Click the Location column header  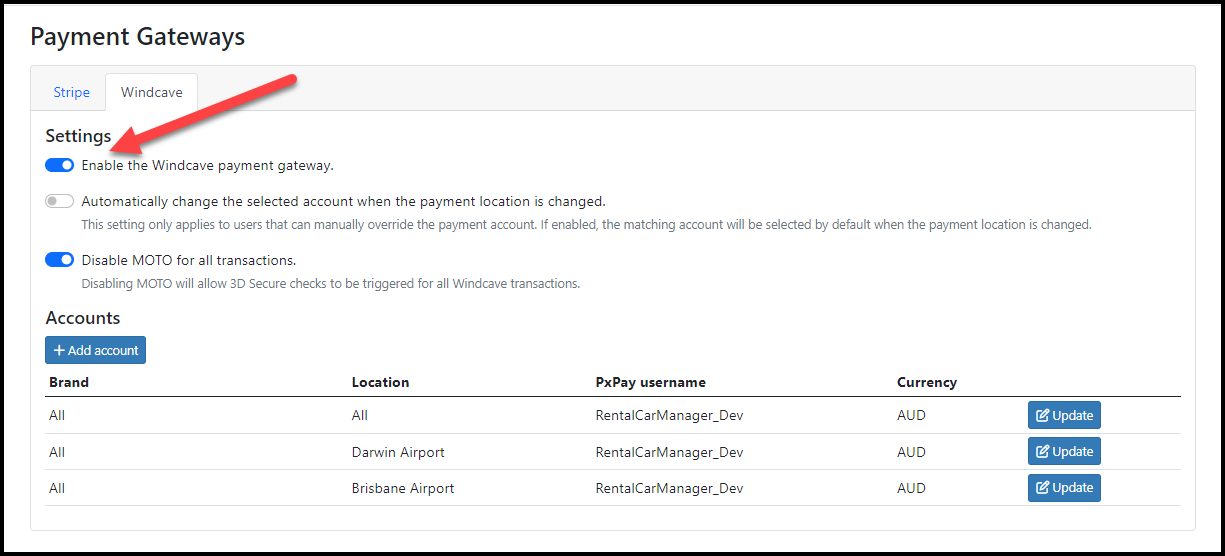[380, 382]
